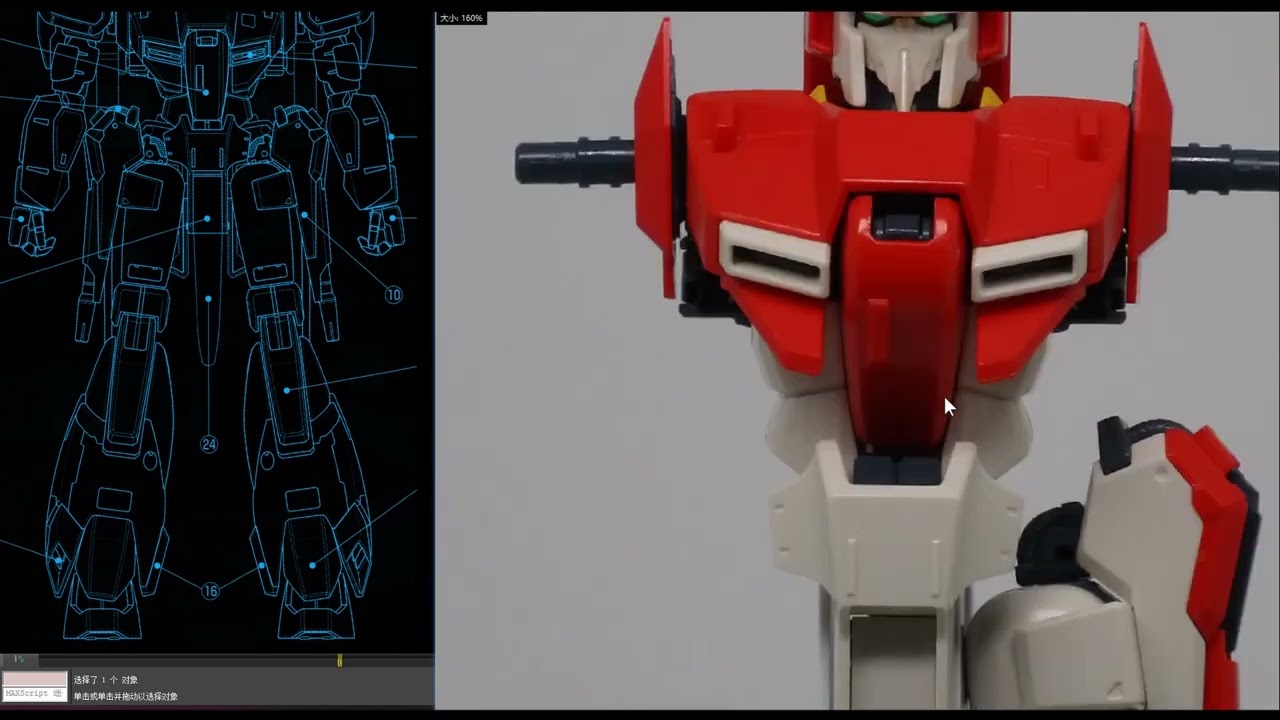Click the blueprint callout number 16
The image size is (1280, 720).
tap(210, 591)
